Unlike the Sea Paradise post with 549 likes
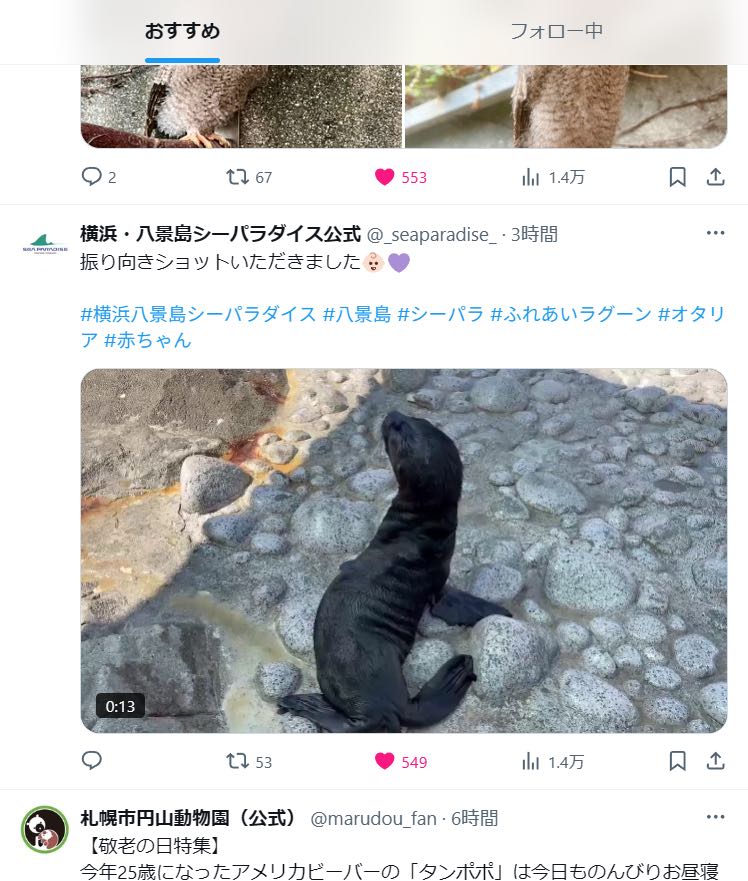Image resolution: width=748 pixels, height=881 pixels. point(401,761)
